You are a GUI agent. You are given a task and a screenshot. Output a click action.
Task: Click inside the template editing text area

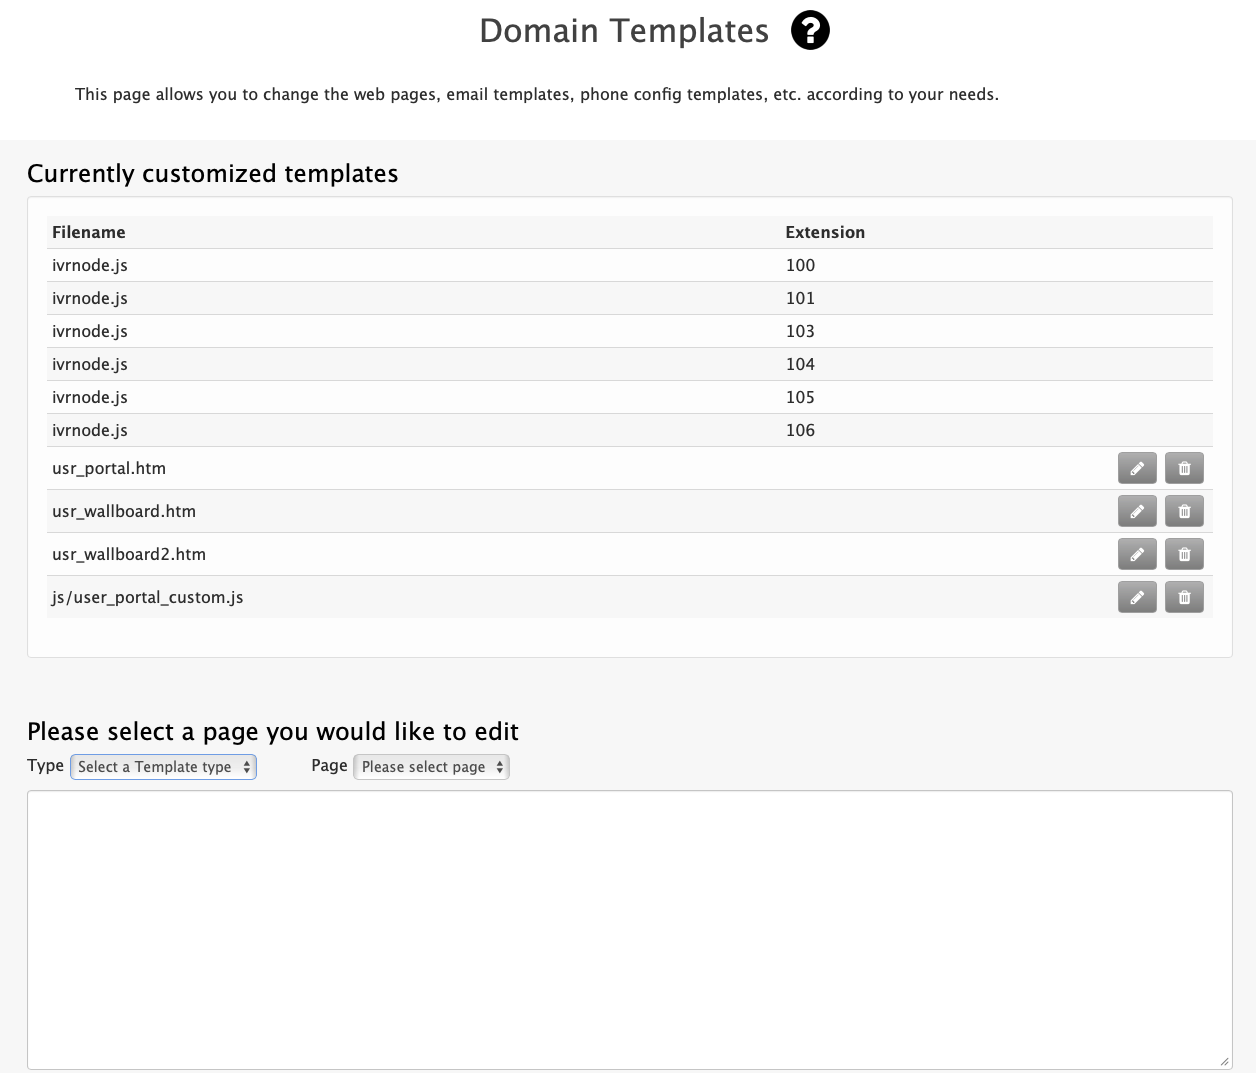628,930
